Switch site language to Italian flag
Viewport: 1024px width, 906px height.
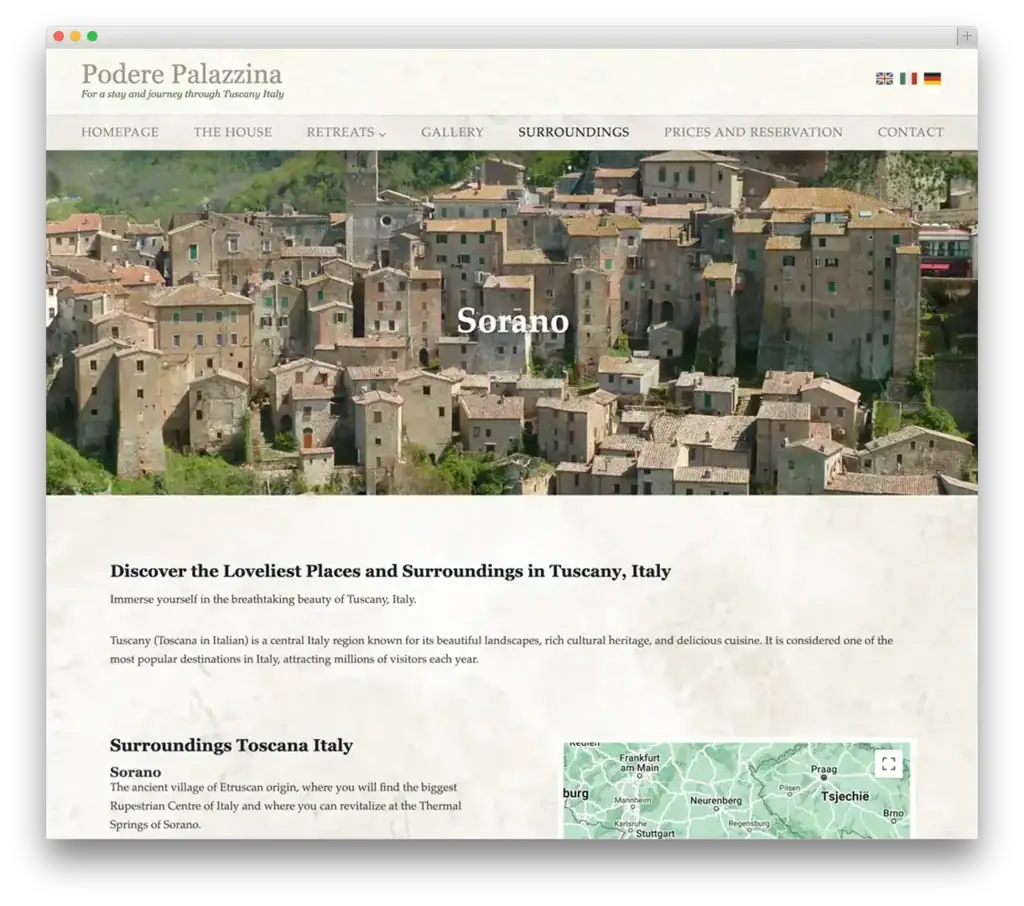(908, 78)
